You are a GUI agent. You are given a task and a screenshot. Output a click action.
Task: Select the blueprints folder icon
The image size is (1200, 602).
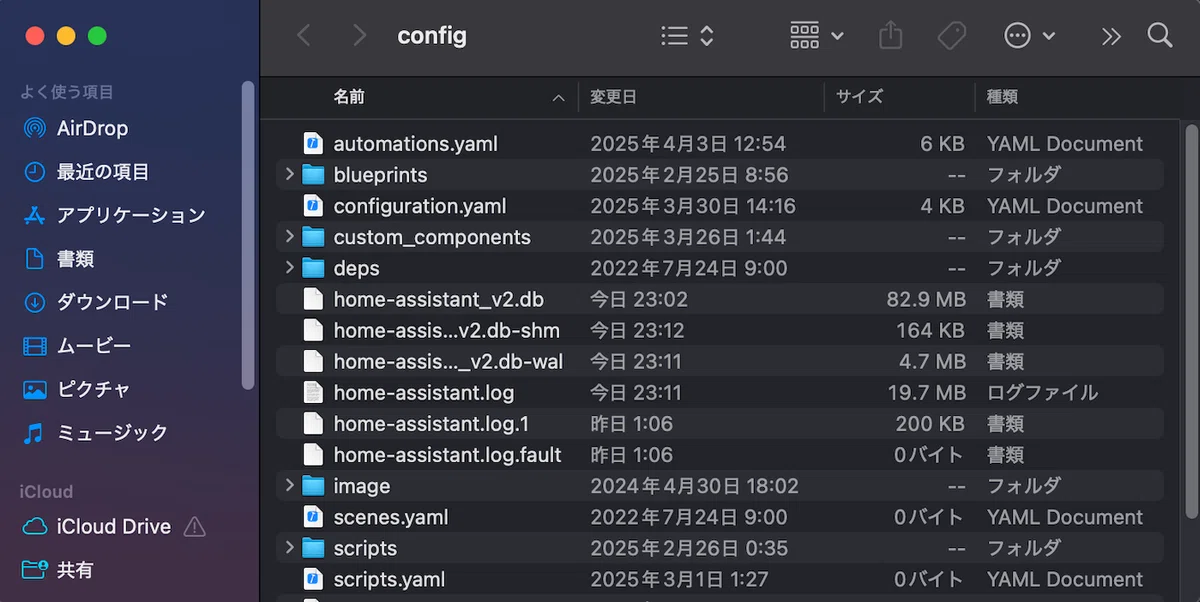(314, 175)
